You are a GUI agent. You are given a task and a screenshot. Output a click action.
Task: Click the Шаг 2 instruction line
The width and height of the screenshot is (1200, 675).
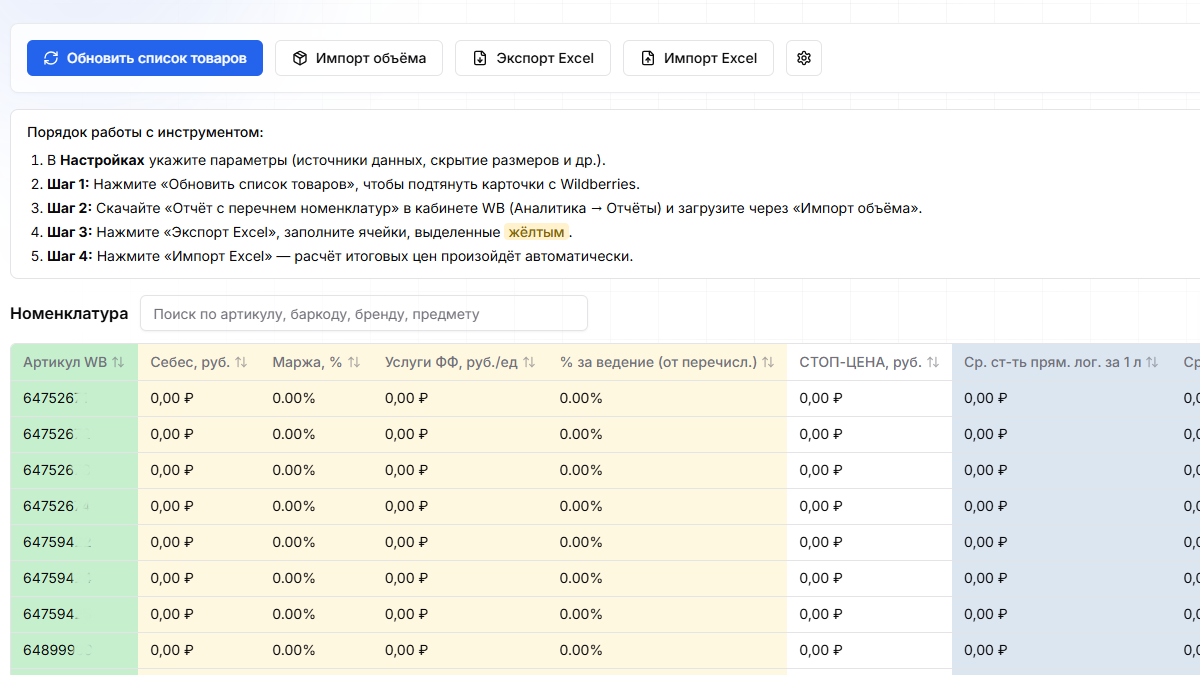(484, 208)
